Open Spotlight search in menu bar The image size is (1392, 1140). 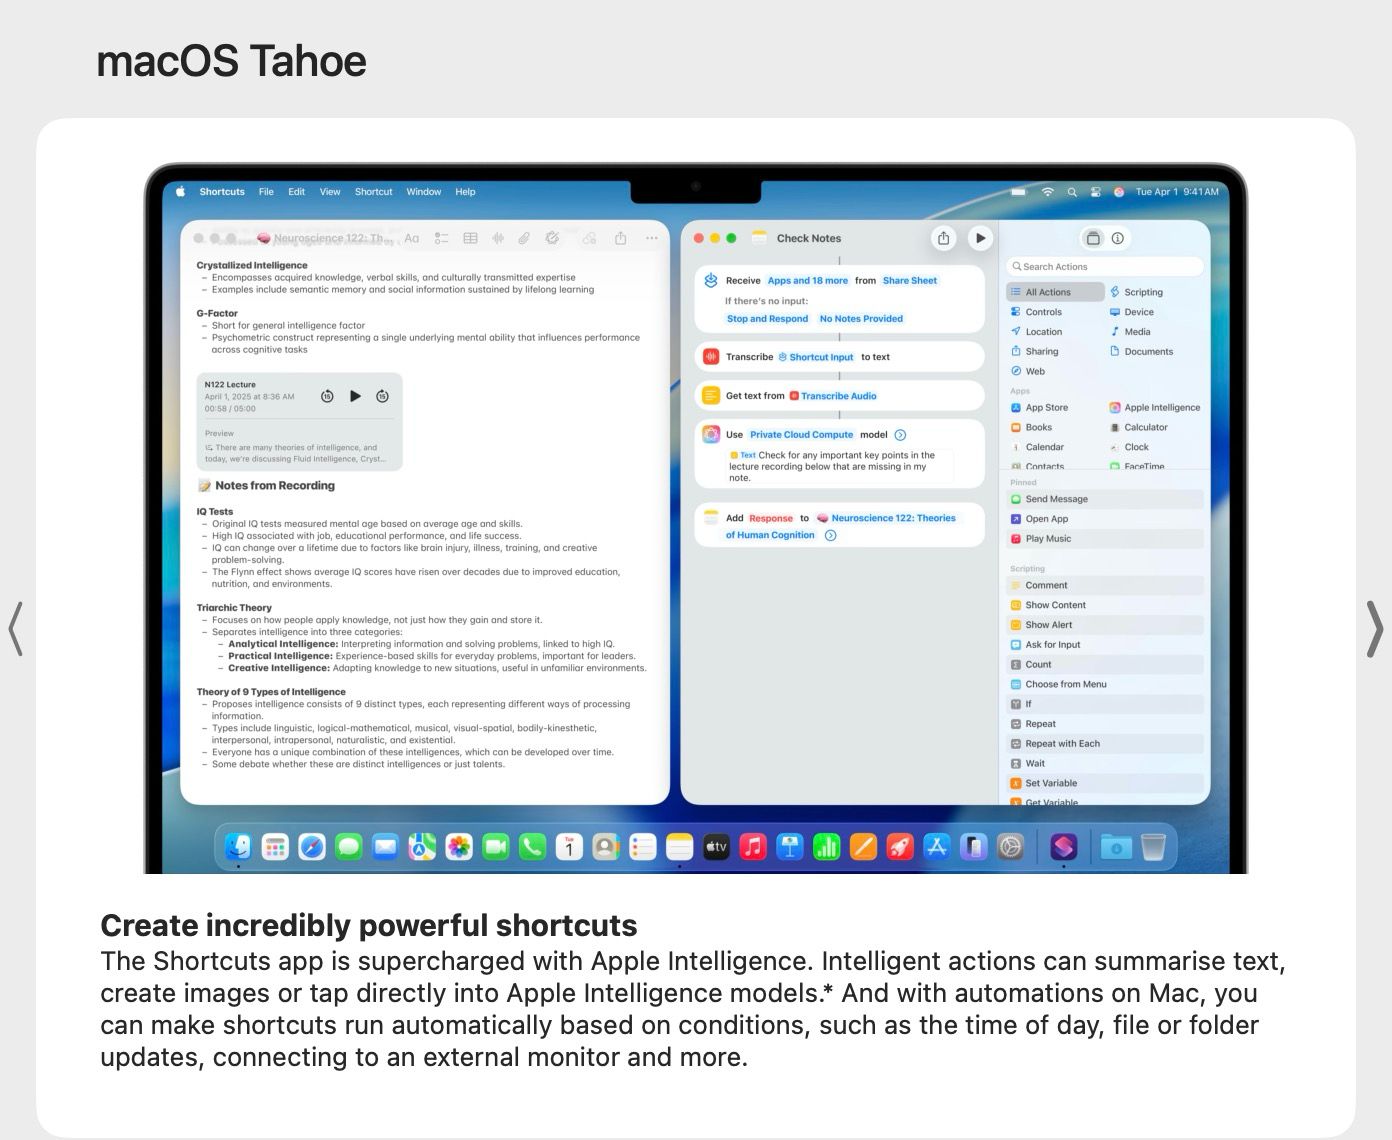click(1072, 192)
